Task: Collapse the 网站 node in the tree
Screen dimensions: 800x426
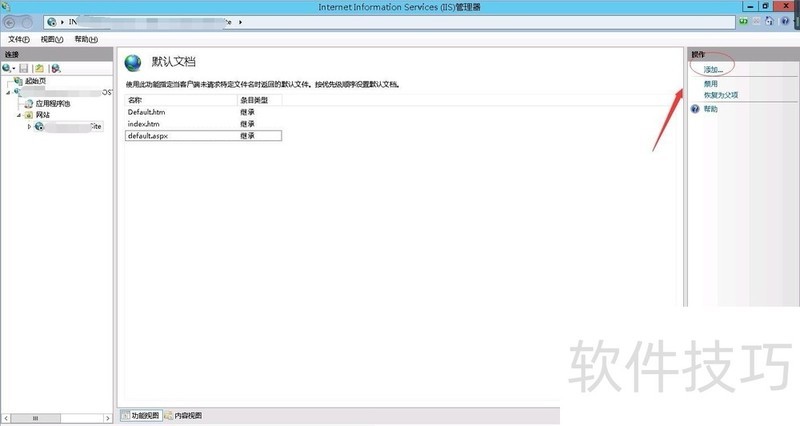Action: point(19,115)
